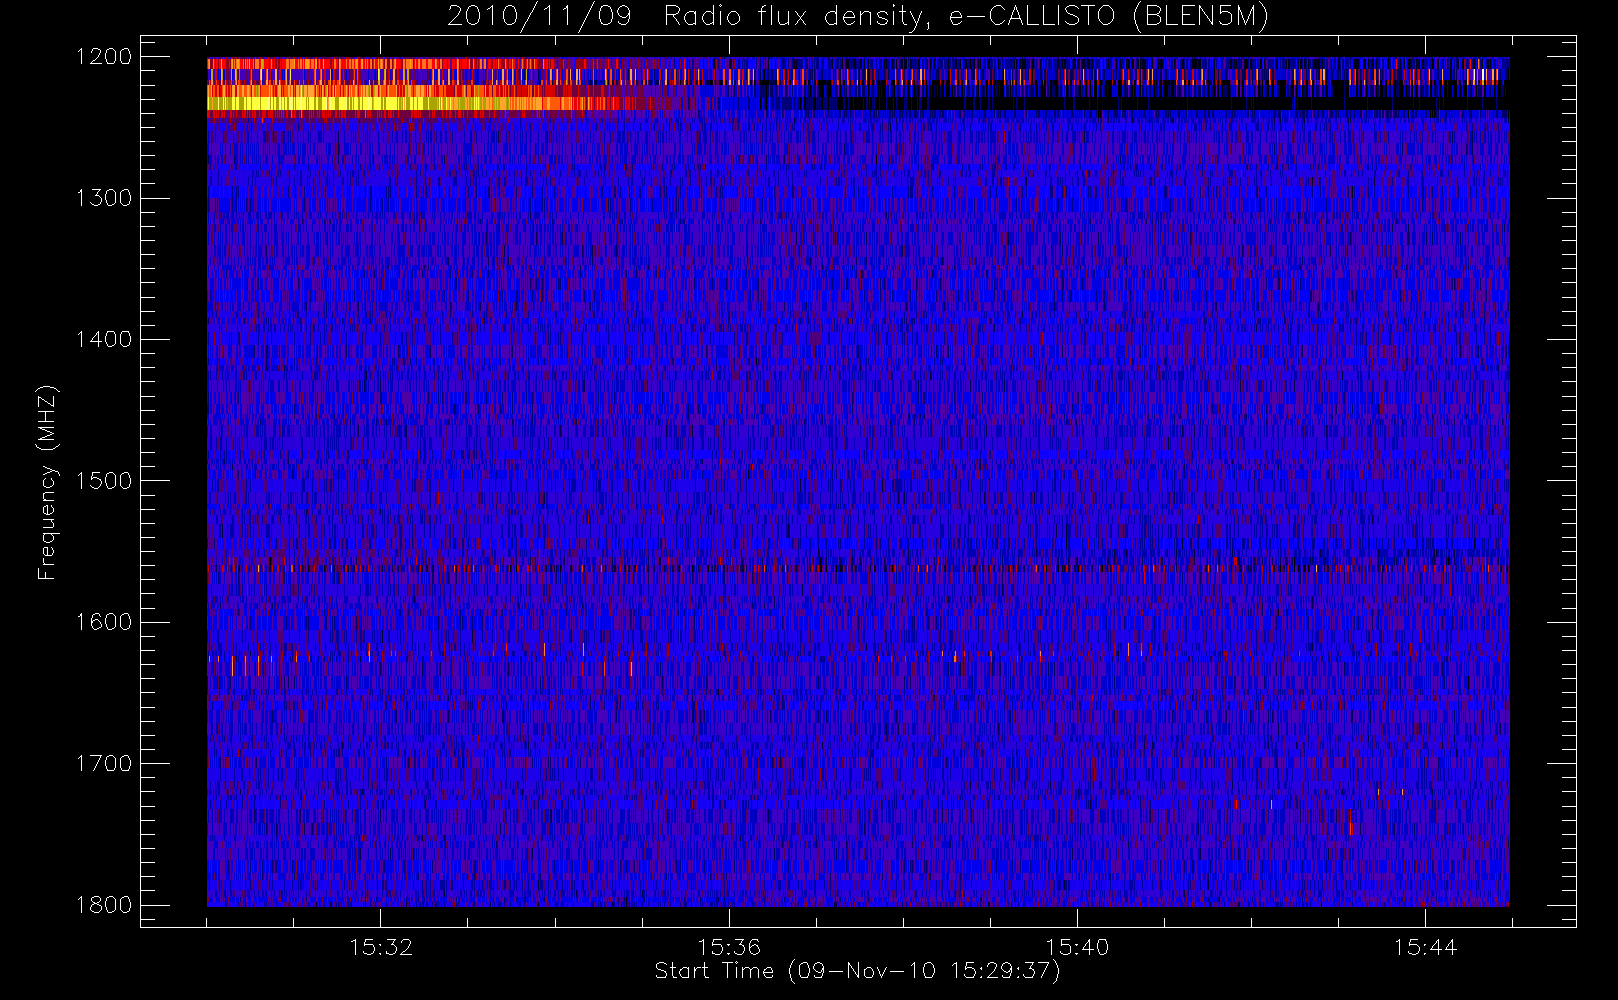Click the 15:36 time tick label
1618x1000 pixels.
pyautogui.click(x=729, y=947)
